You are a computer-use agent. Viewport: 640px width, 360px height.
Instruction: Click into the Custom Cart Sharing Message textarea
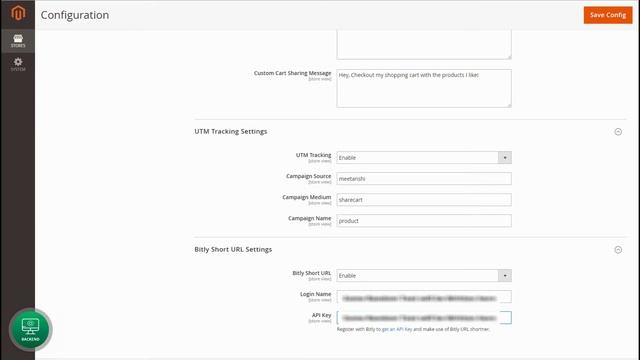click(x=424, y=89)
